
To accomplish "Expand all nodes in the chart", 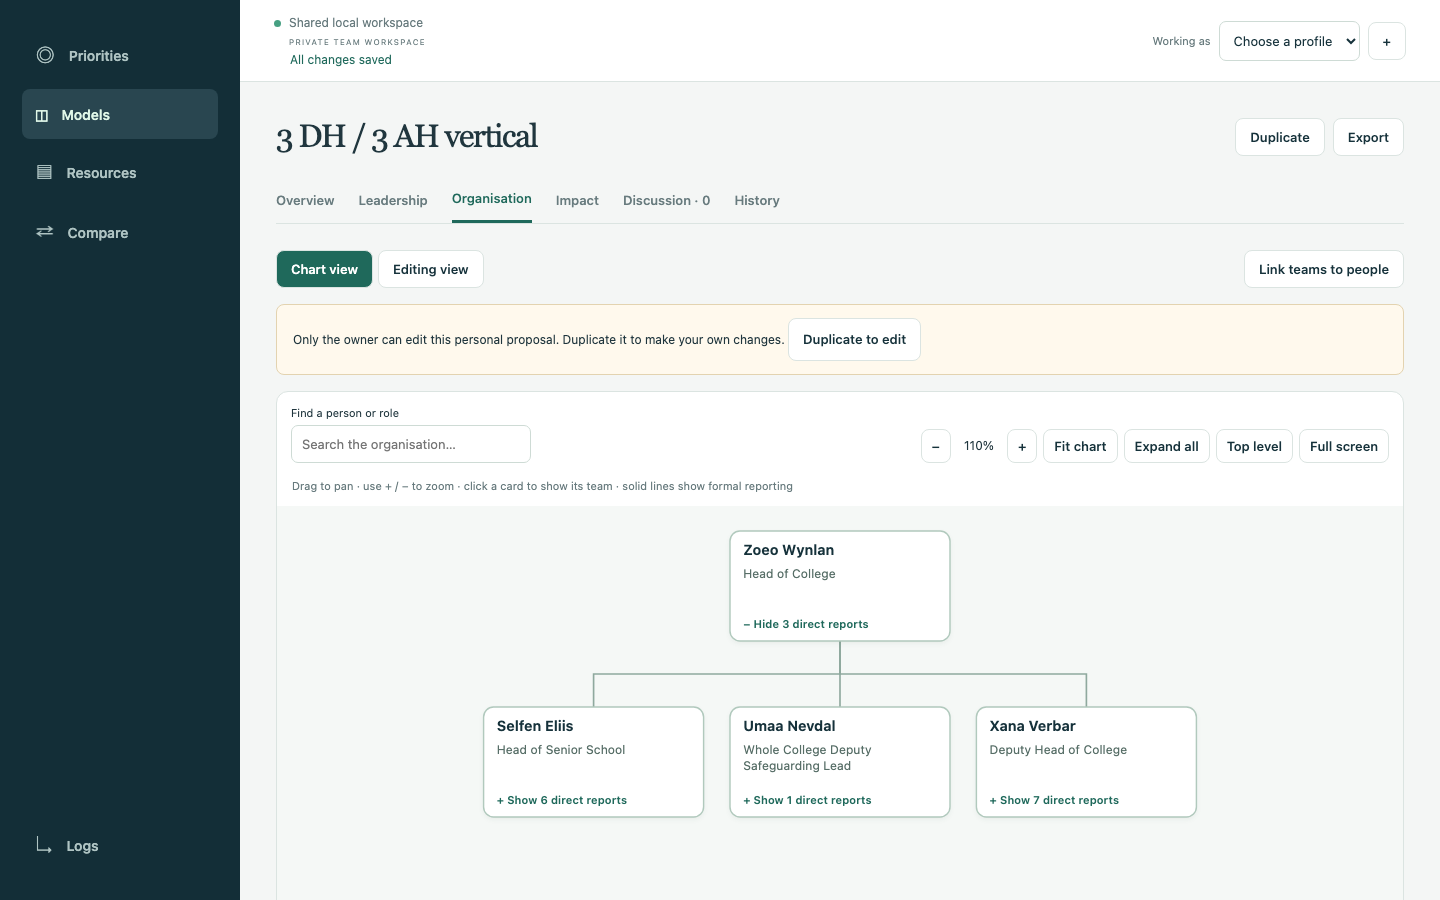I will (x=1166, y=446).
